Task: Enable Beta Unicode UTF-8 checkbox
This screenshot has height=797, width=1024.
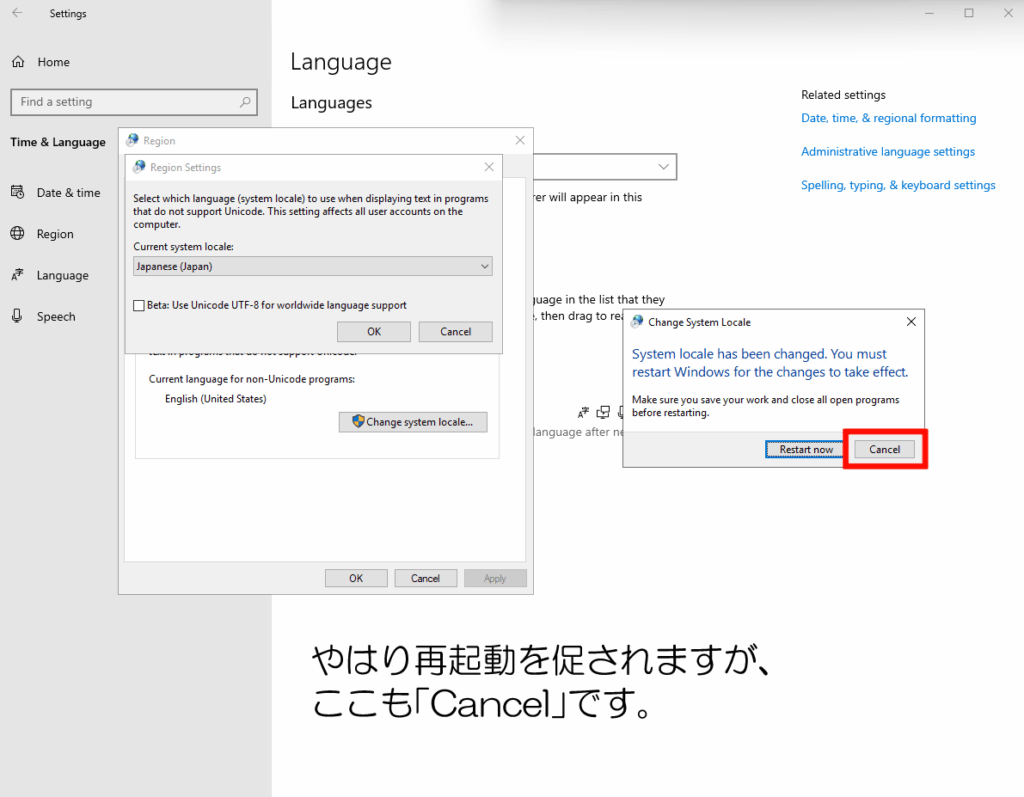Action: click(139, 306)
